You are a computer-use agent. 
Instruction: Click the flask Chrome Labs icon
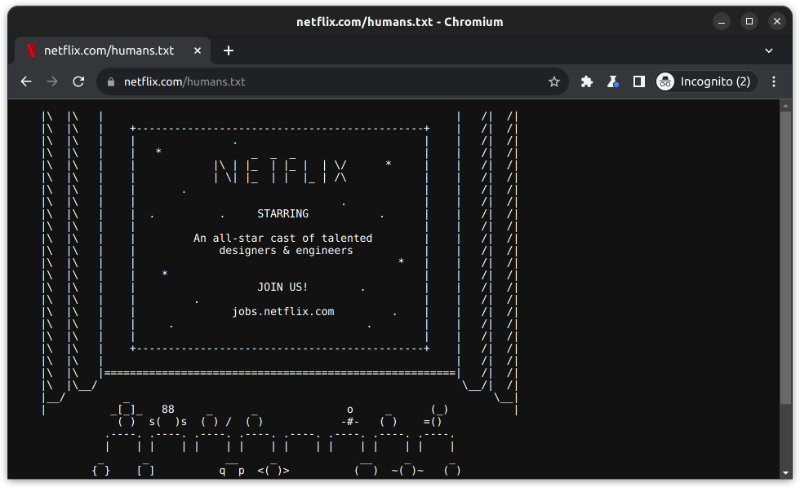(613, 82)
